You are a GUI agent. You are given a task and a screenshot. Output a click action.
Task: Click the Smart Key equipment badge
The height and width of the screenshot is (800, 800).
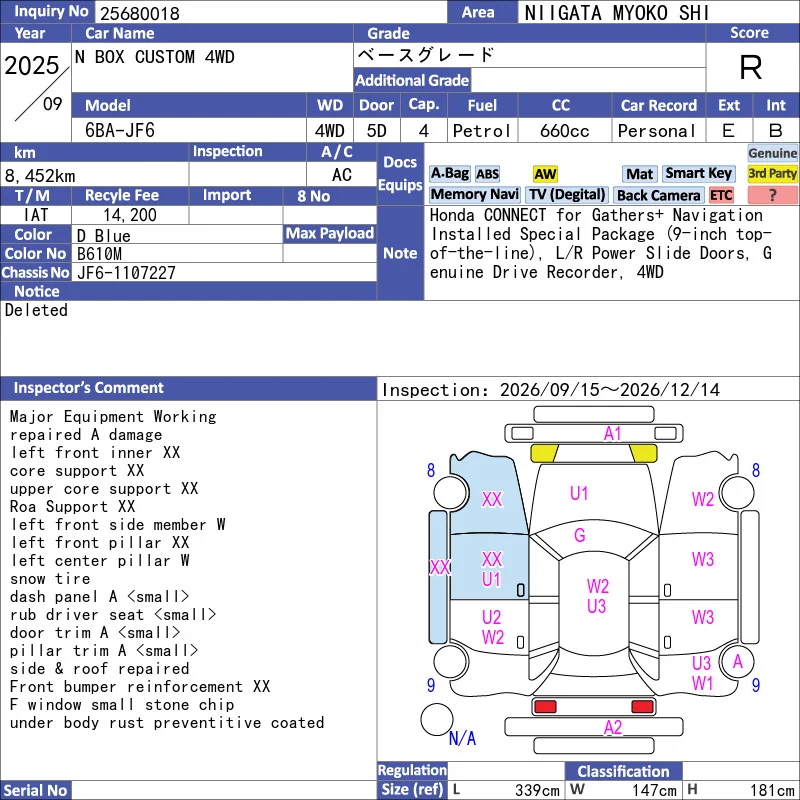pos(699,173)
